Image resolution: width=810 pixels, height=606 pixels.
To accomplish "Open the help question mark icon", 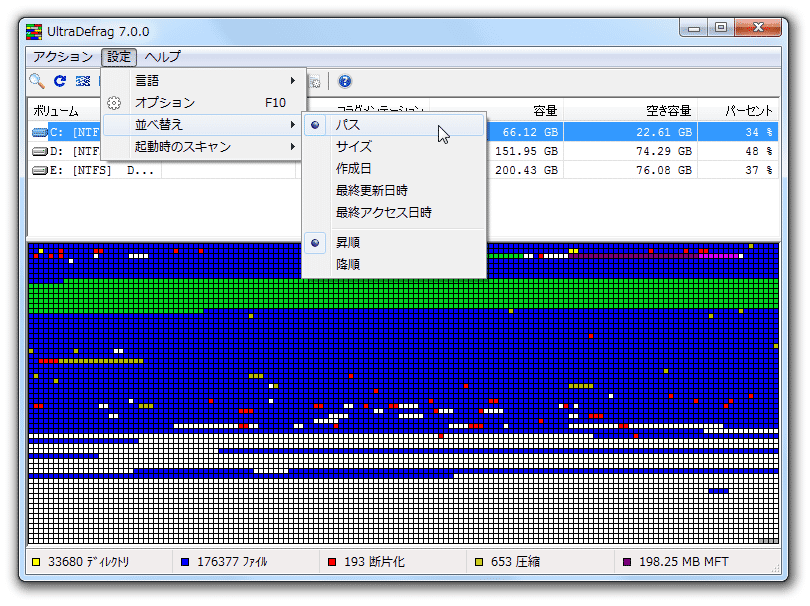I will point(345,81).
